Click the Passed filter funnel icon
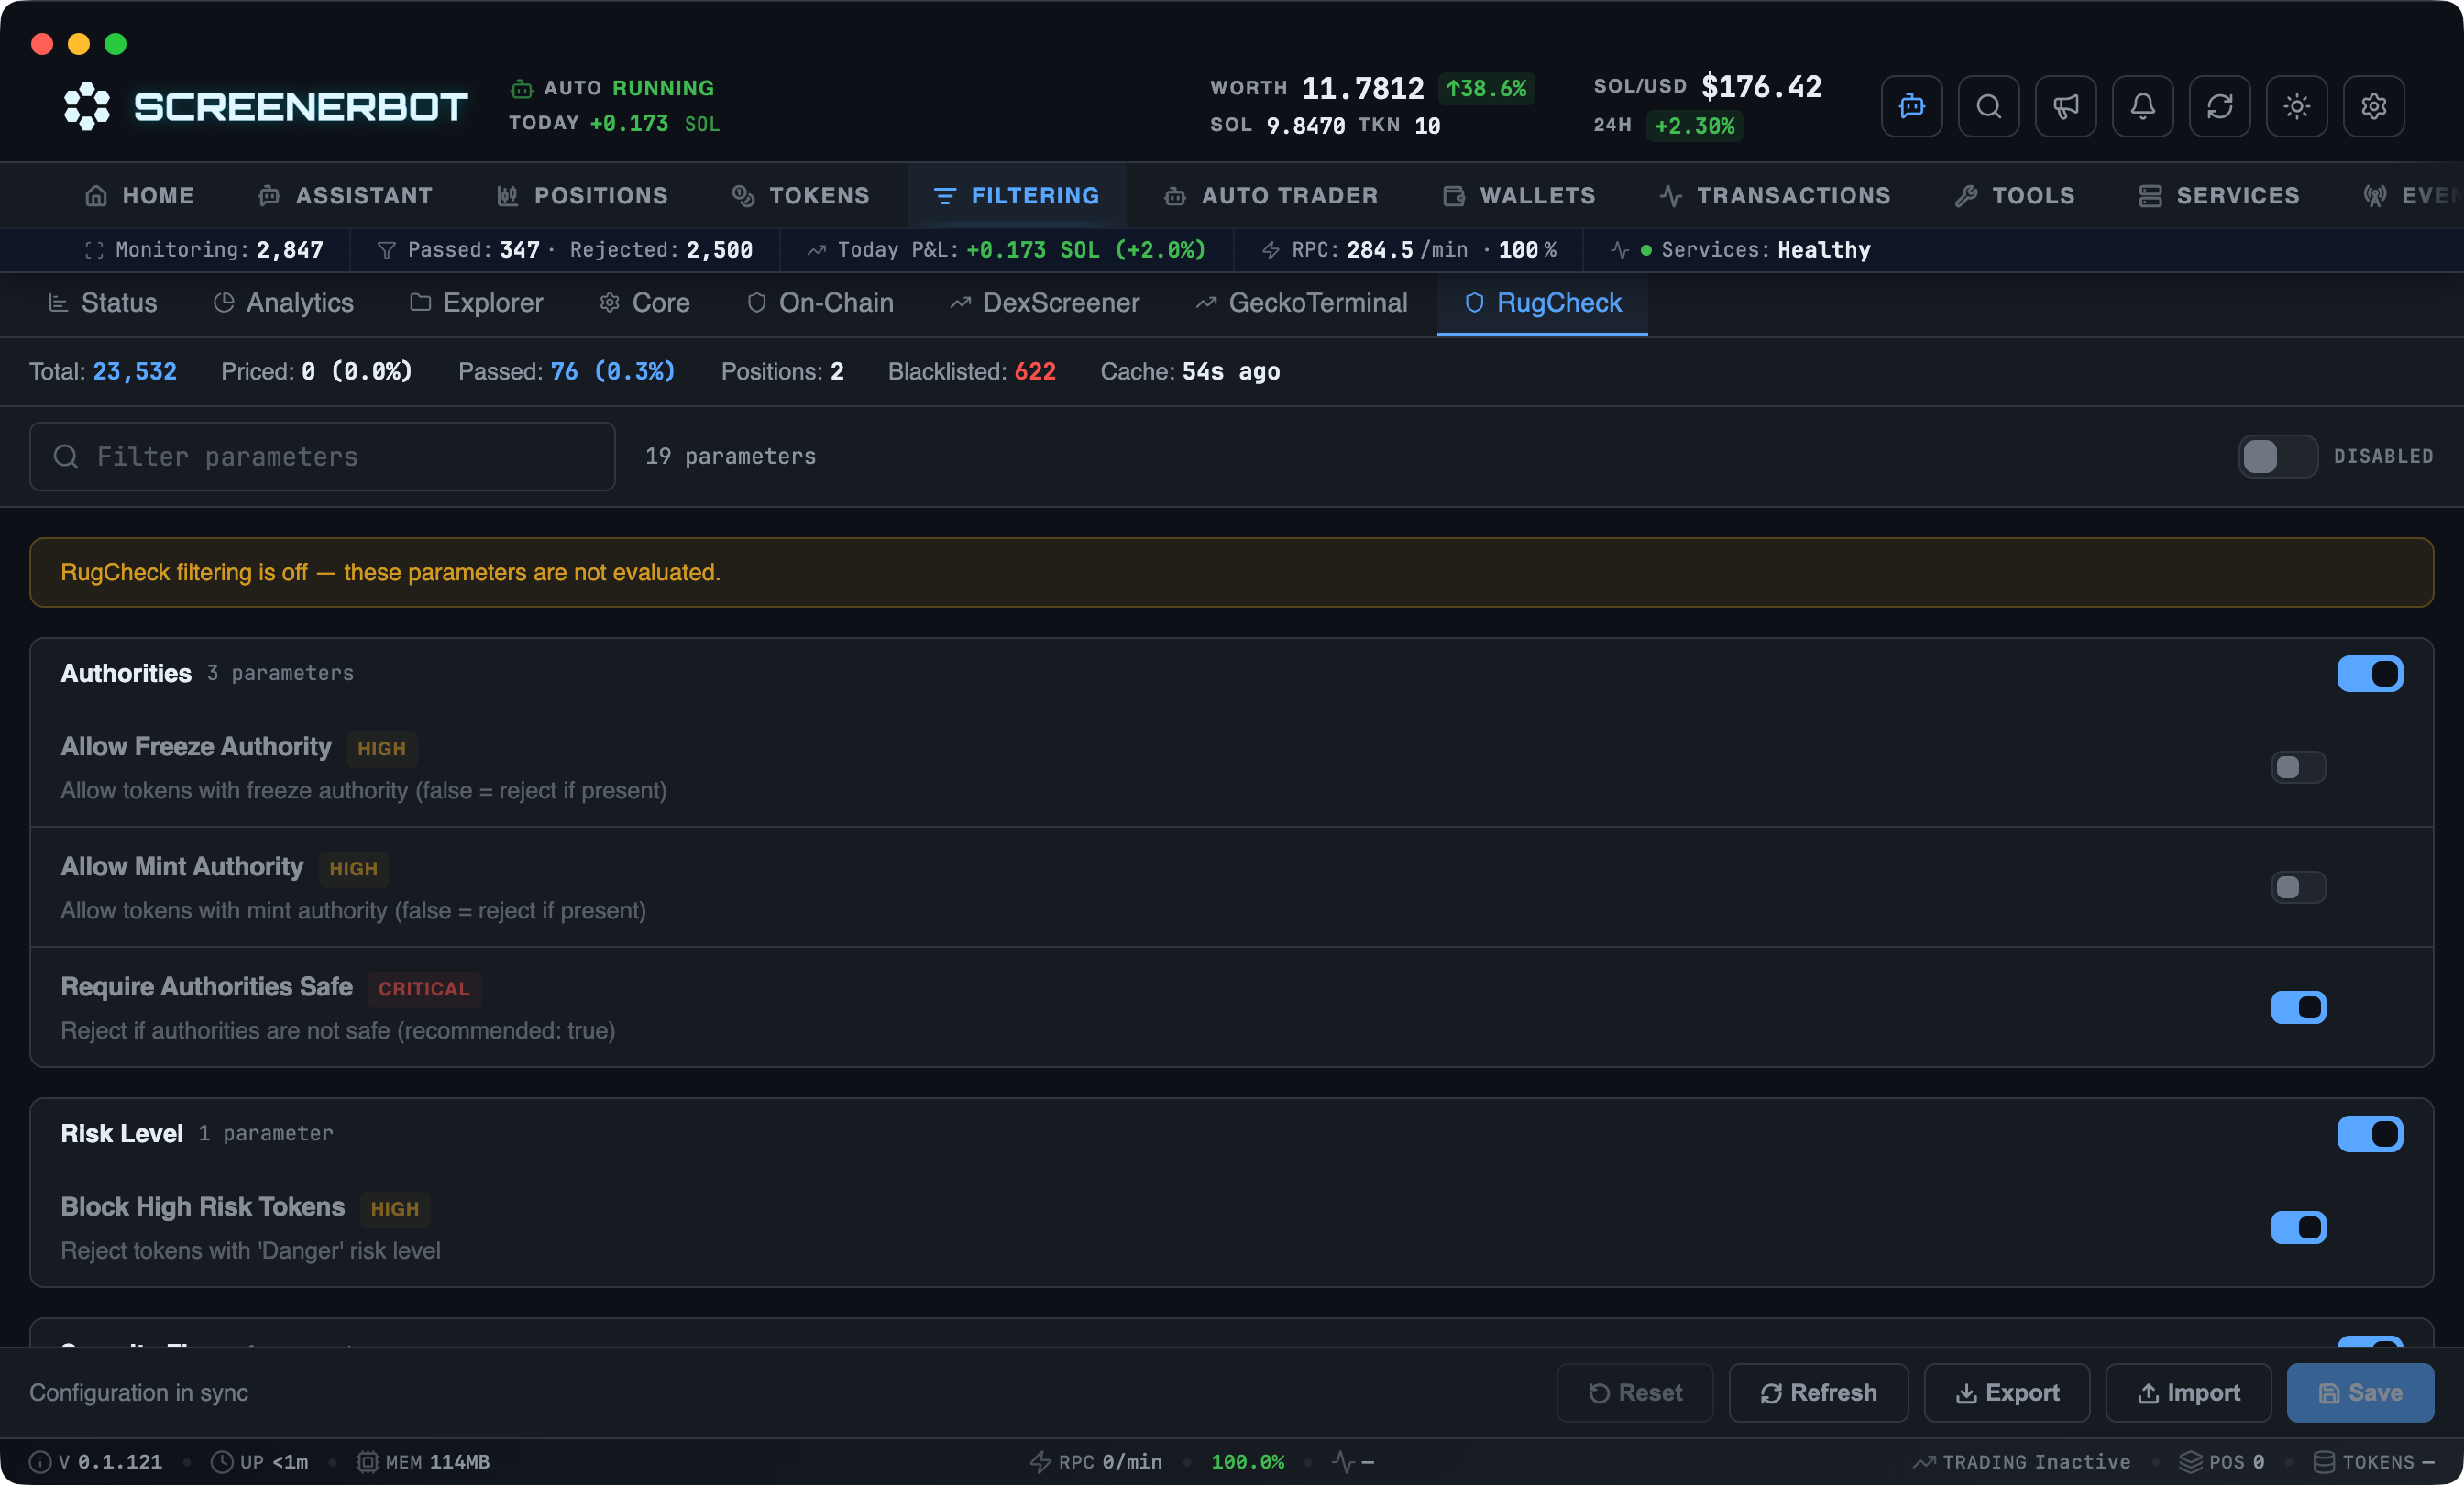This screenshot has width=2464, height=1485. (386, 250)
